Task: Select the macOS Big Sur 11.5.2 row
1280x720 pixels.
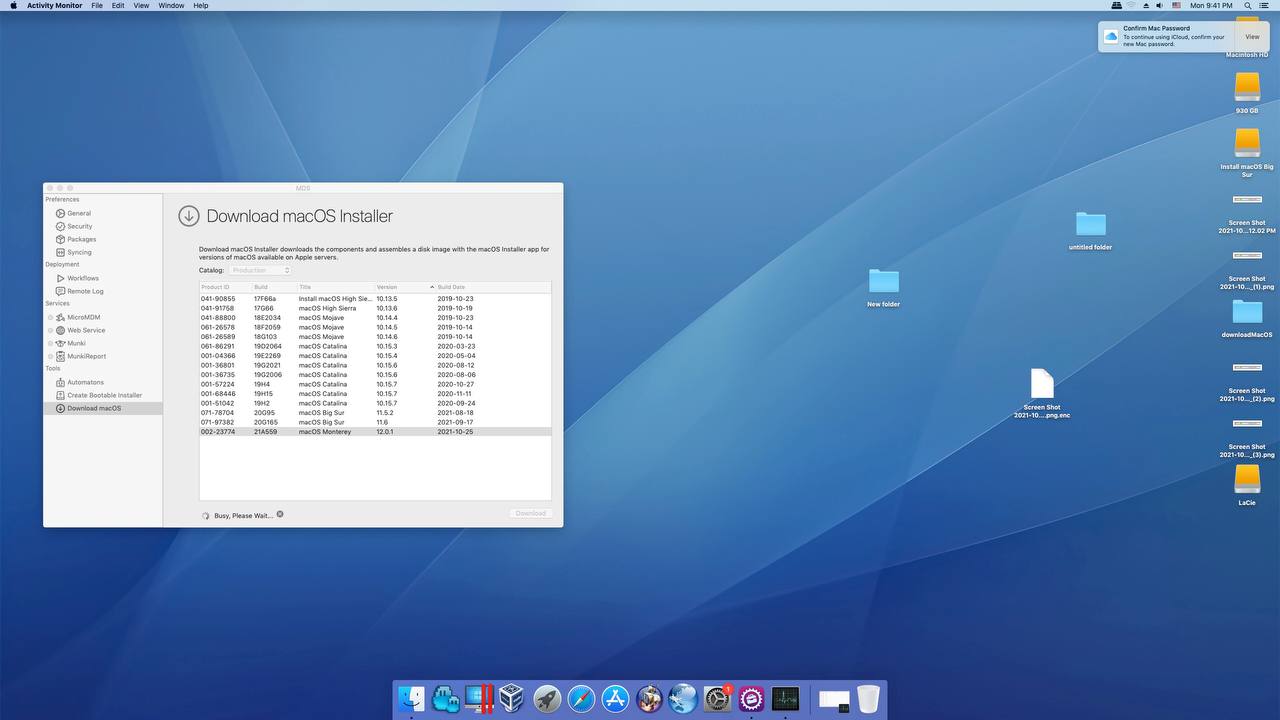Action: [375, 412]
